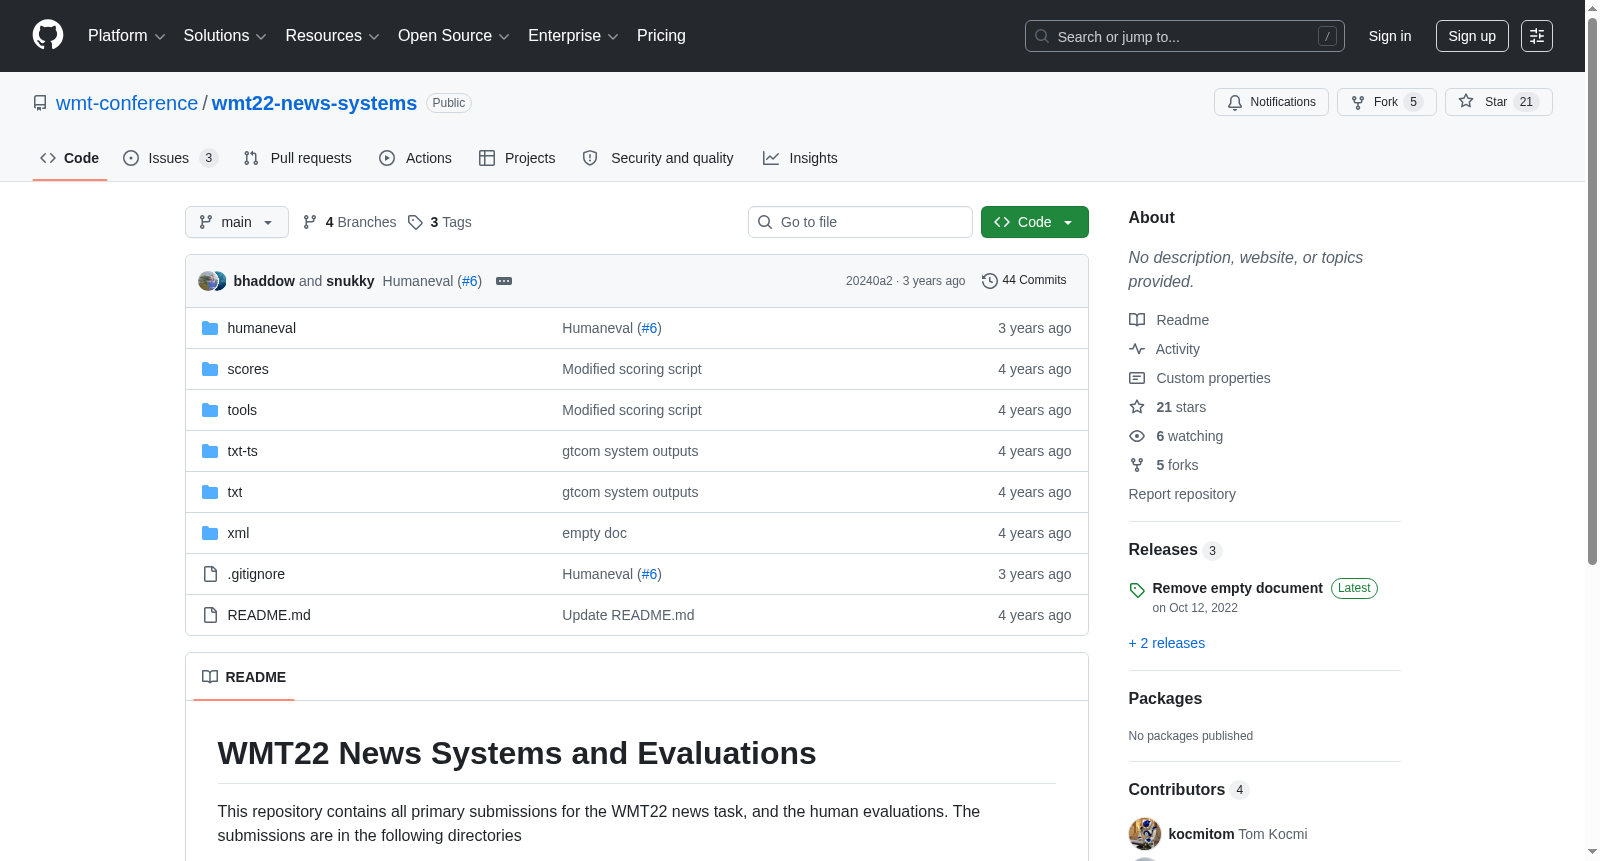Open kocmitom contributor avatar

[1145, 834]
